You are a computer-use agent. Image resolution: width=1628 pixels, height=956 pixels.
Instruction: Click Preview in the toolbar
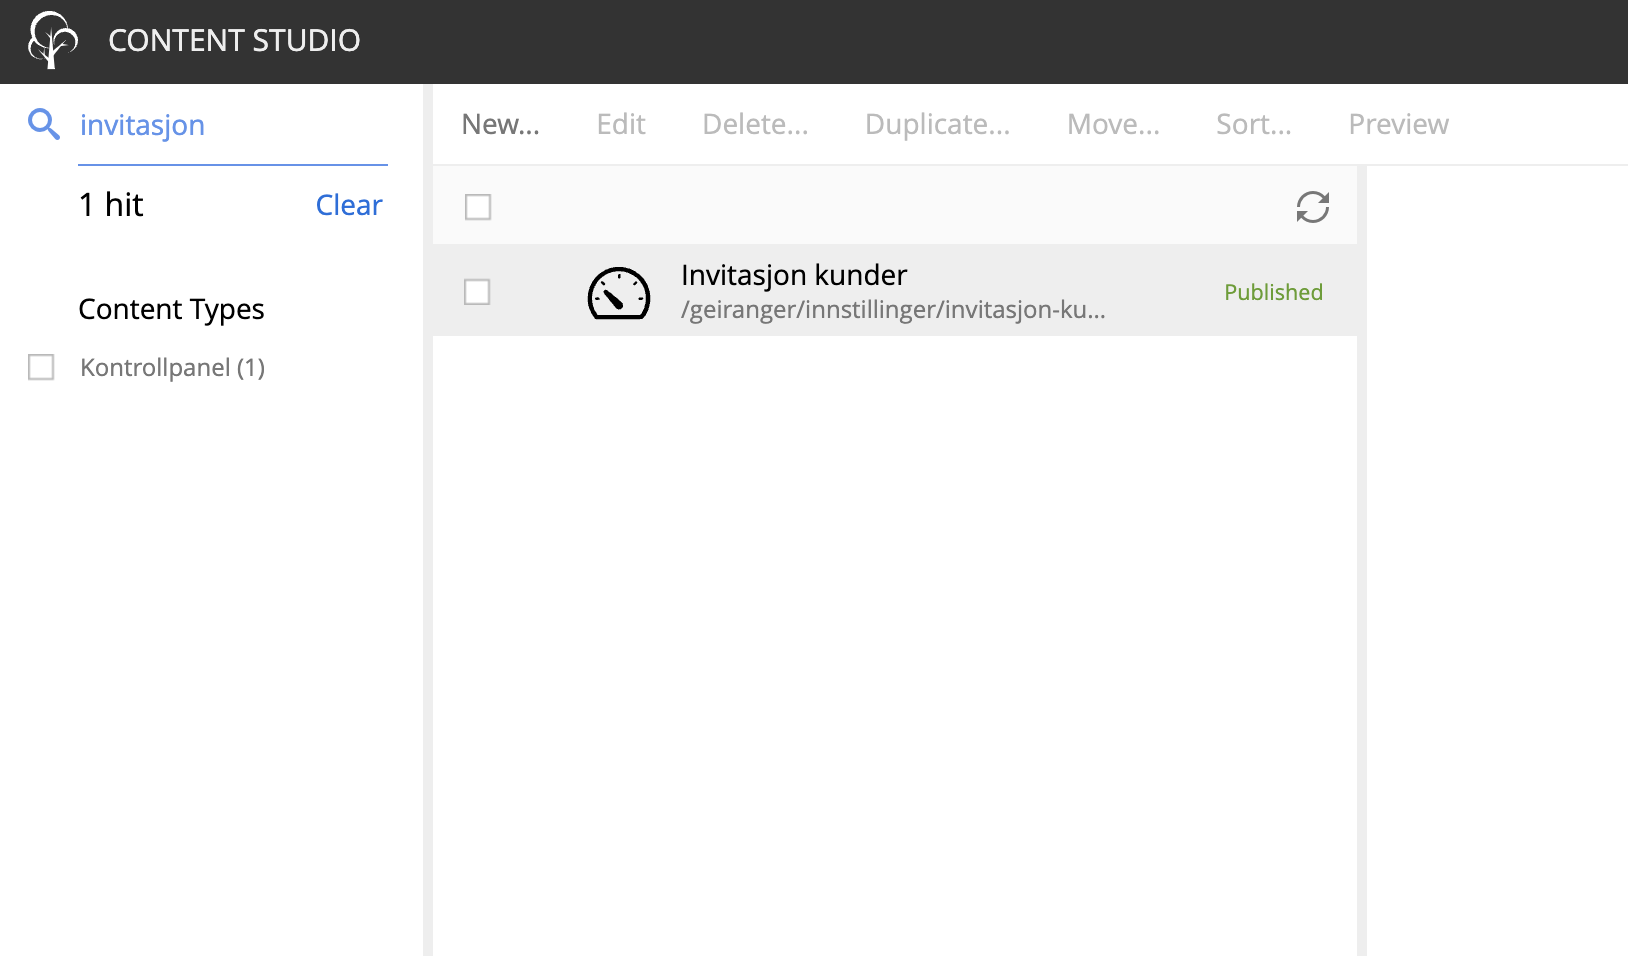1398,124
